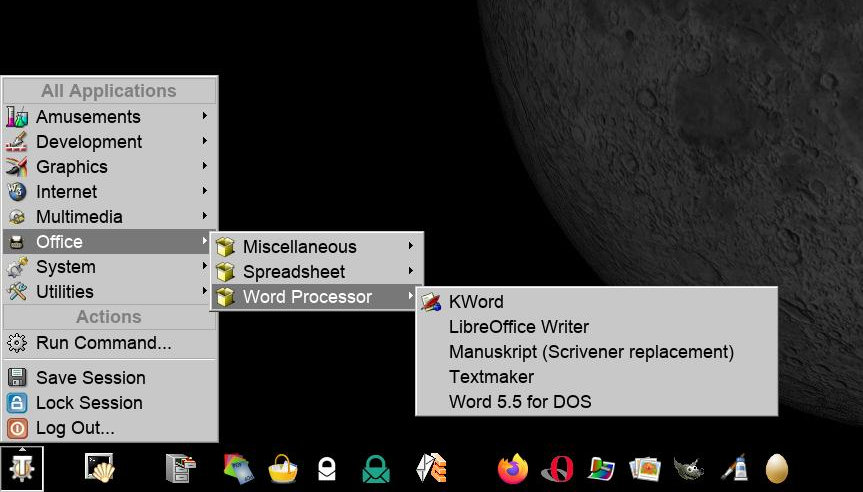Viewport: 863px width, 492px height.
Task: Click the Utilities crossed tools icon
Action: (17, 292)
